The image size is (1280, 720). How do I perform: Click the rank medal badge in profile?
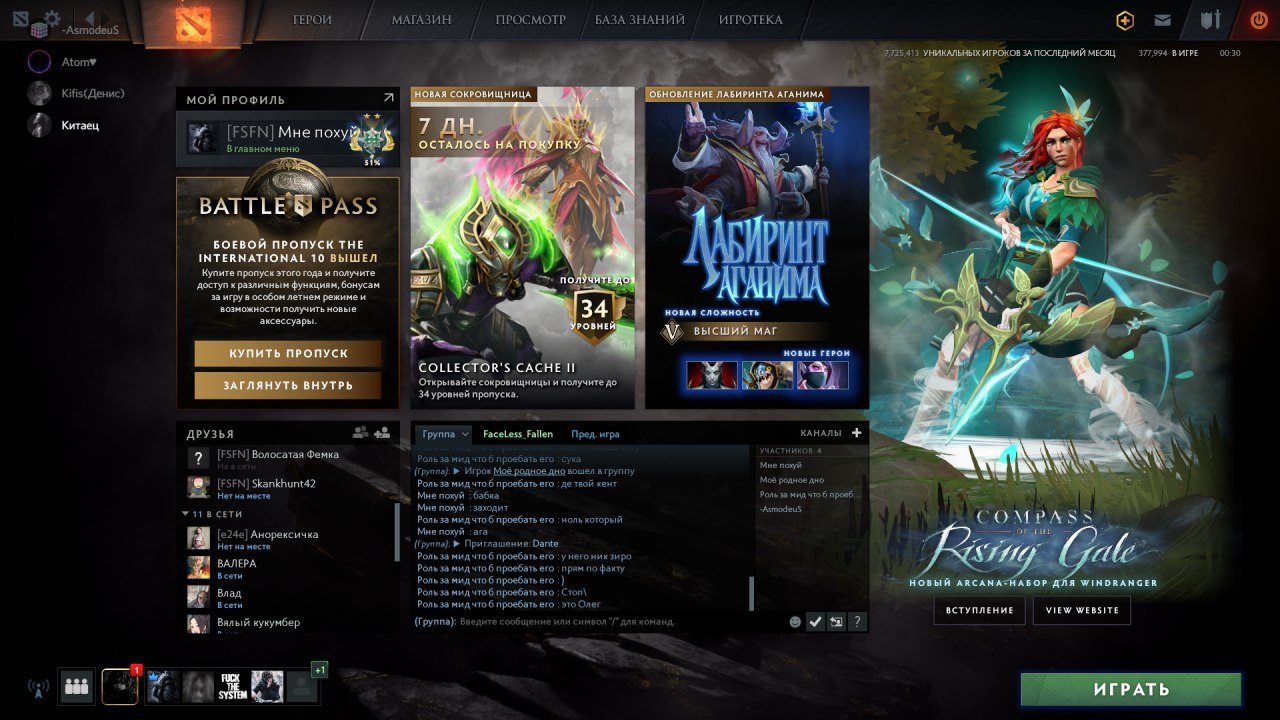pos(372,140)
